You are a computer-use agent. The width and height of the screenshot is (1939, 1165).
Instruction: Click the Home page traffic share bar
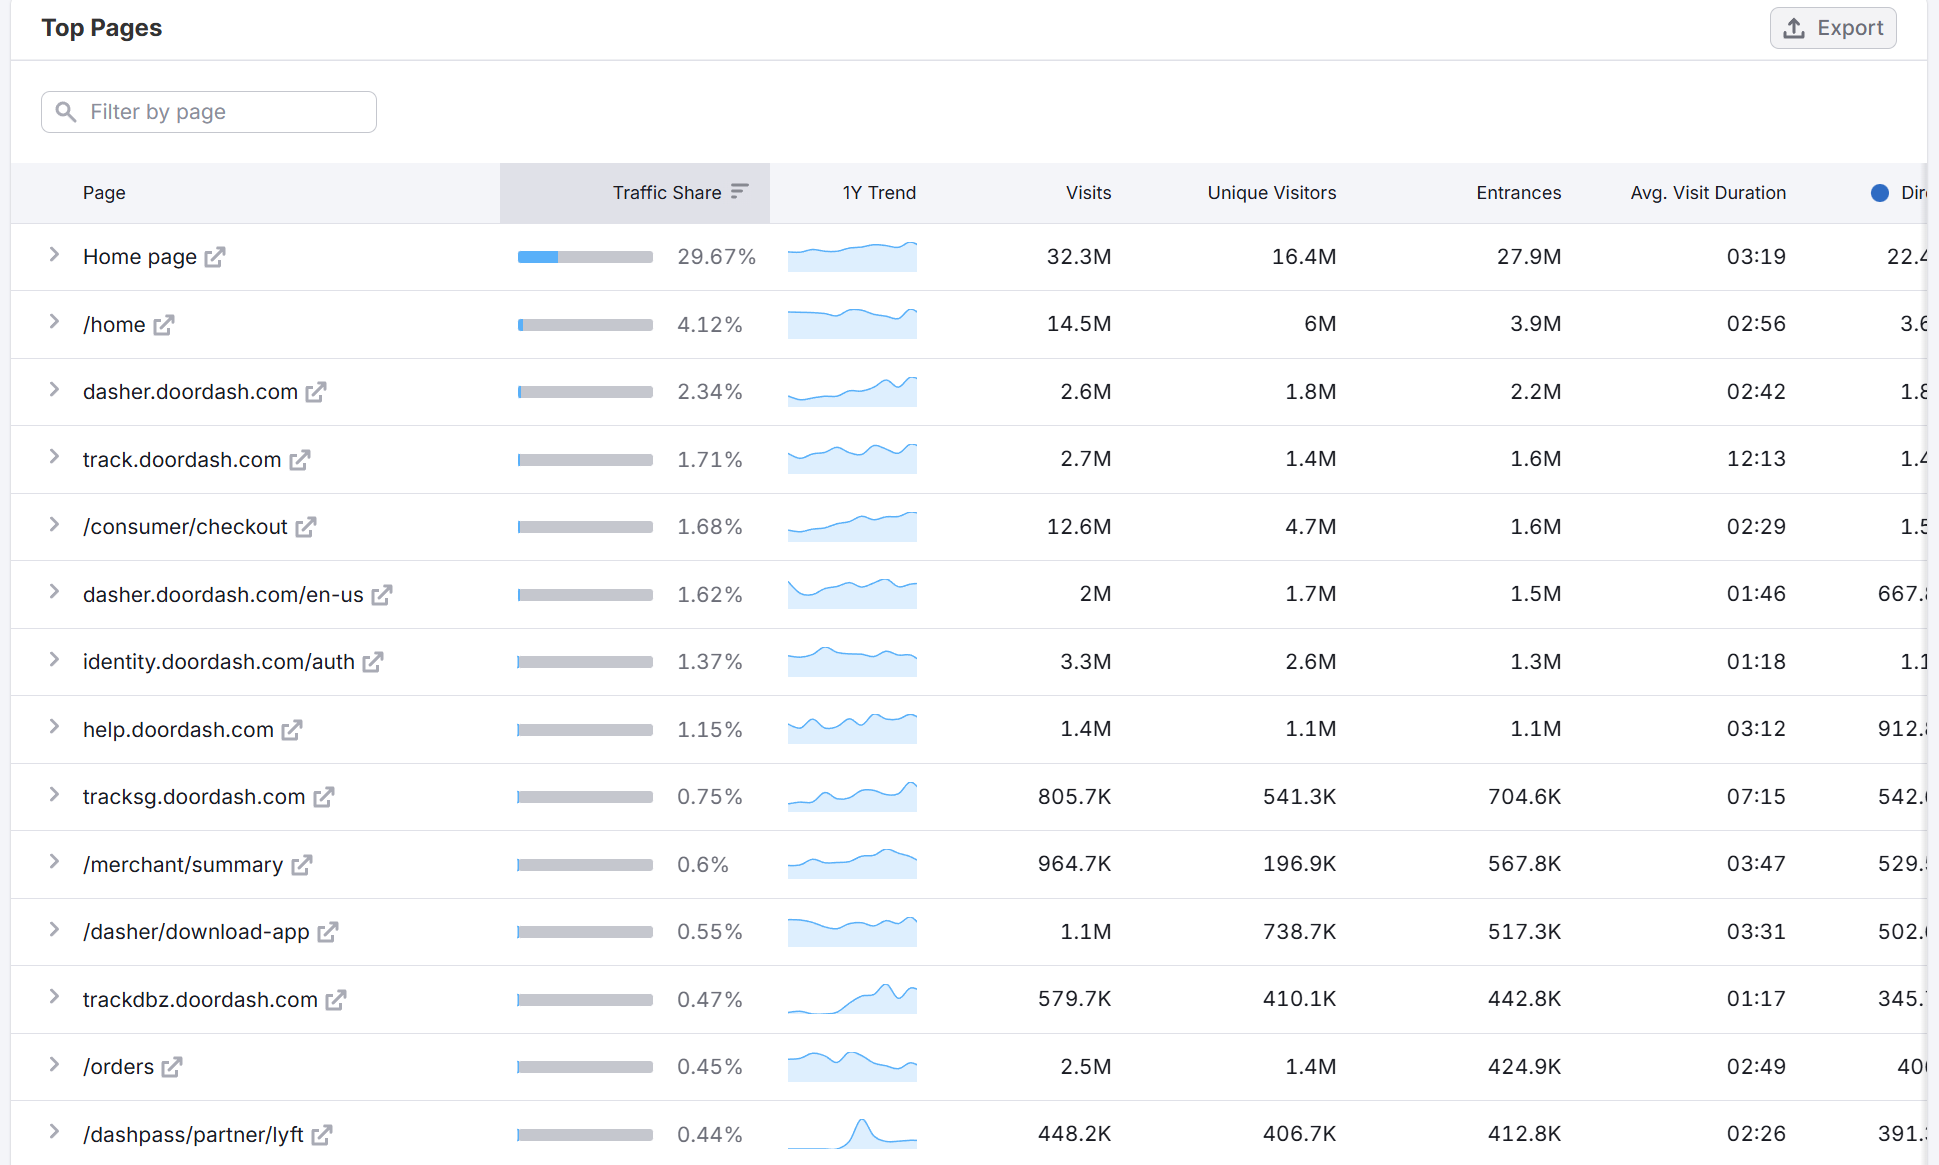click(x=585, y=257)
